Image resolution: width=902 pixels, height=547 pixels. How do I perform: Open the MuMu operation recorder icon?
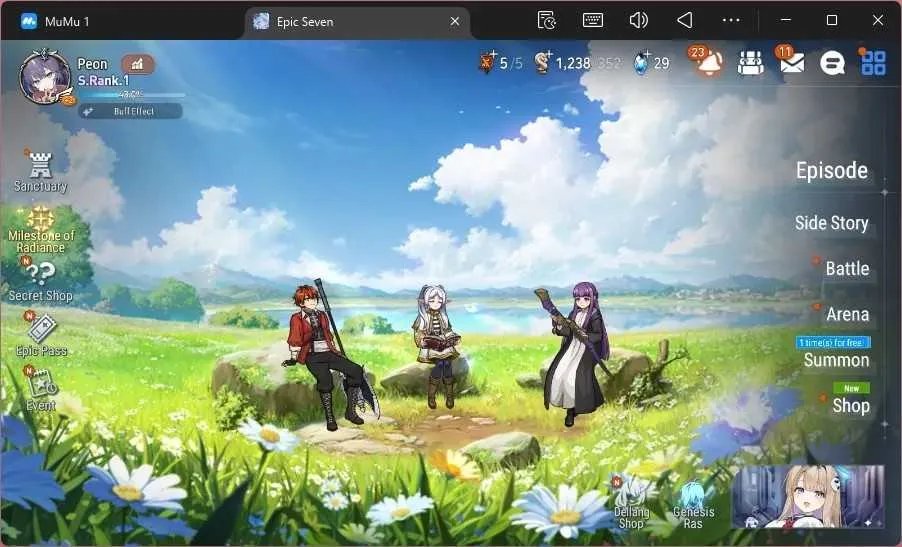click(546, 21)
